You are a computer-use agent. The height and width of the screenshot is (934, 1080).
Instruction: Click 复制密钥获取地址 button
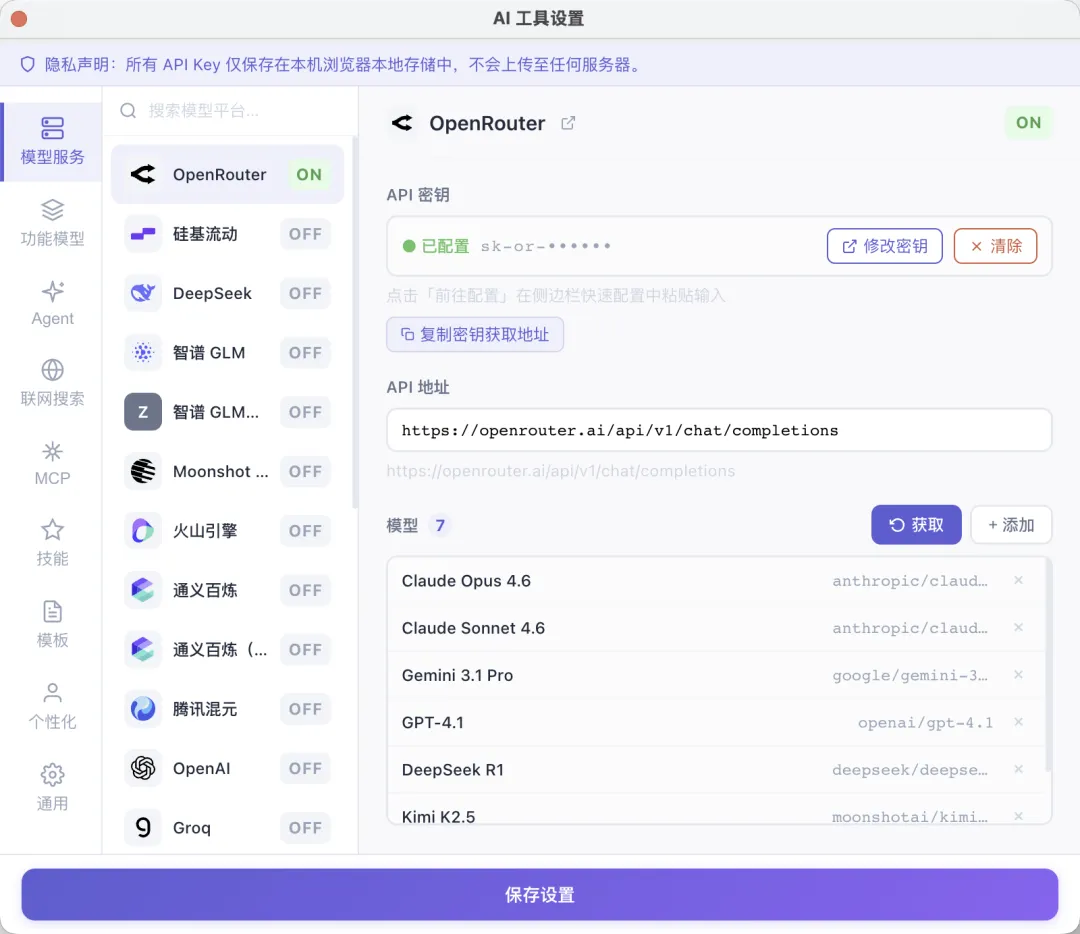pyautogui.click(x=475, y=335)
